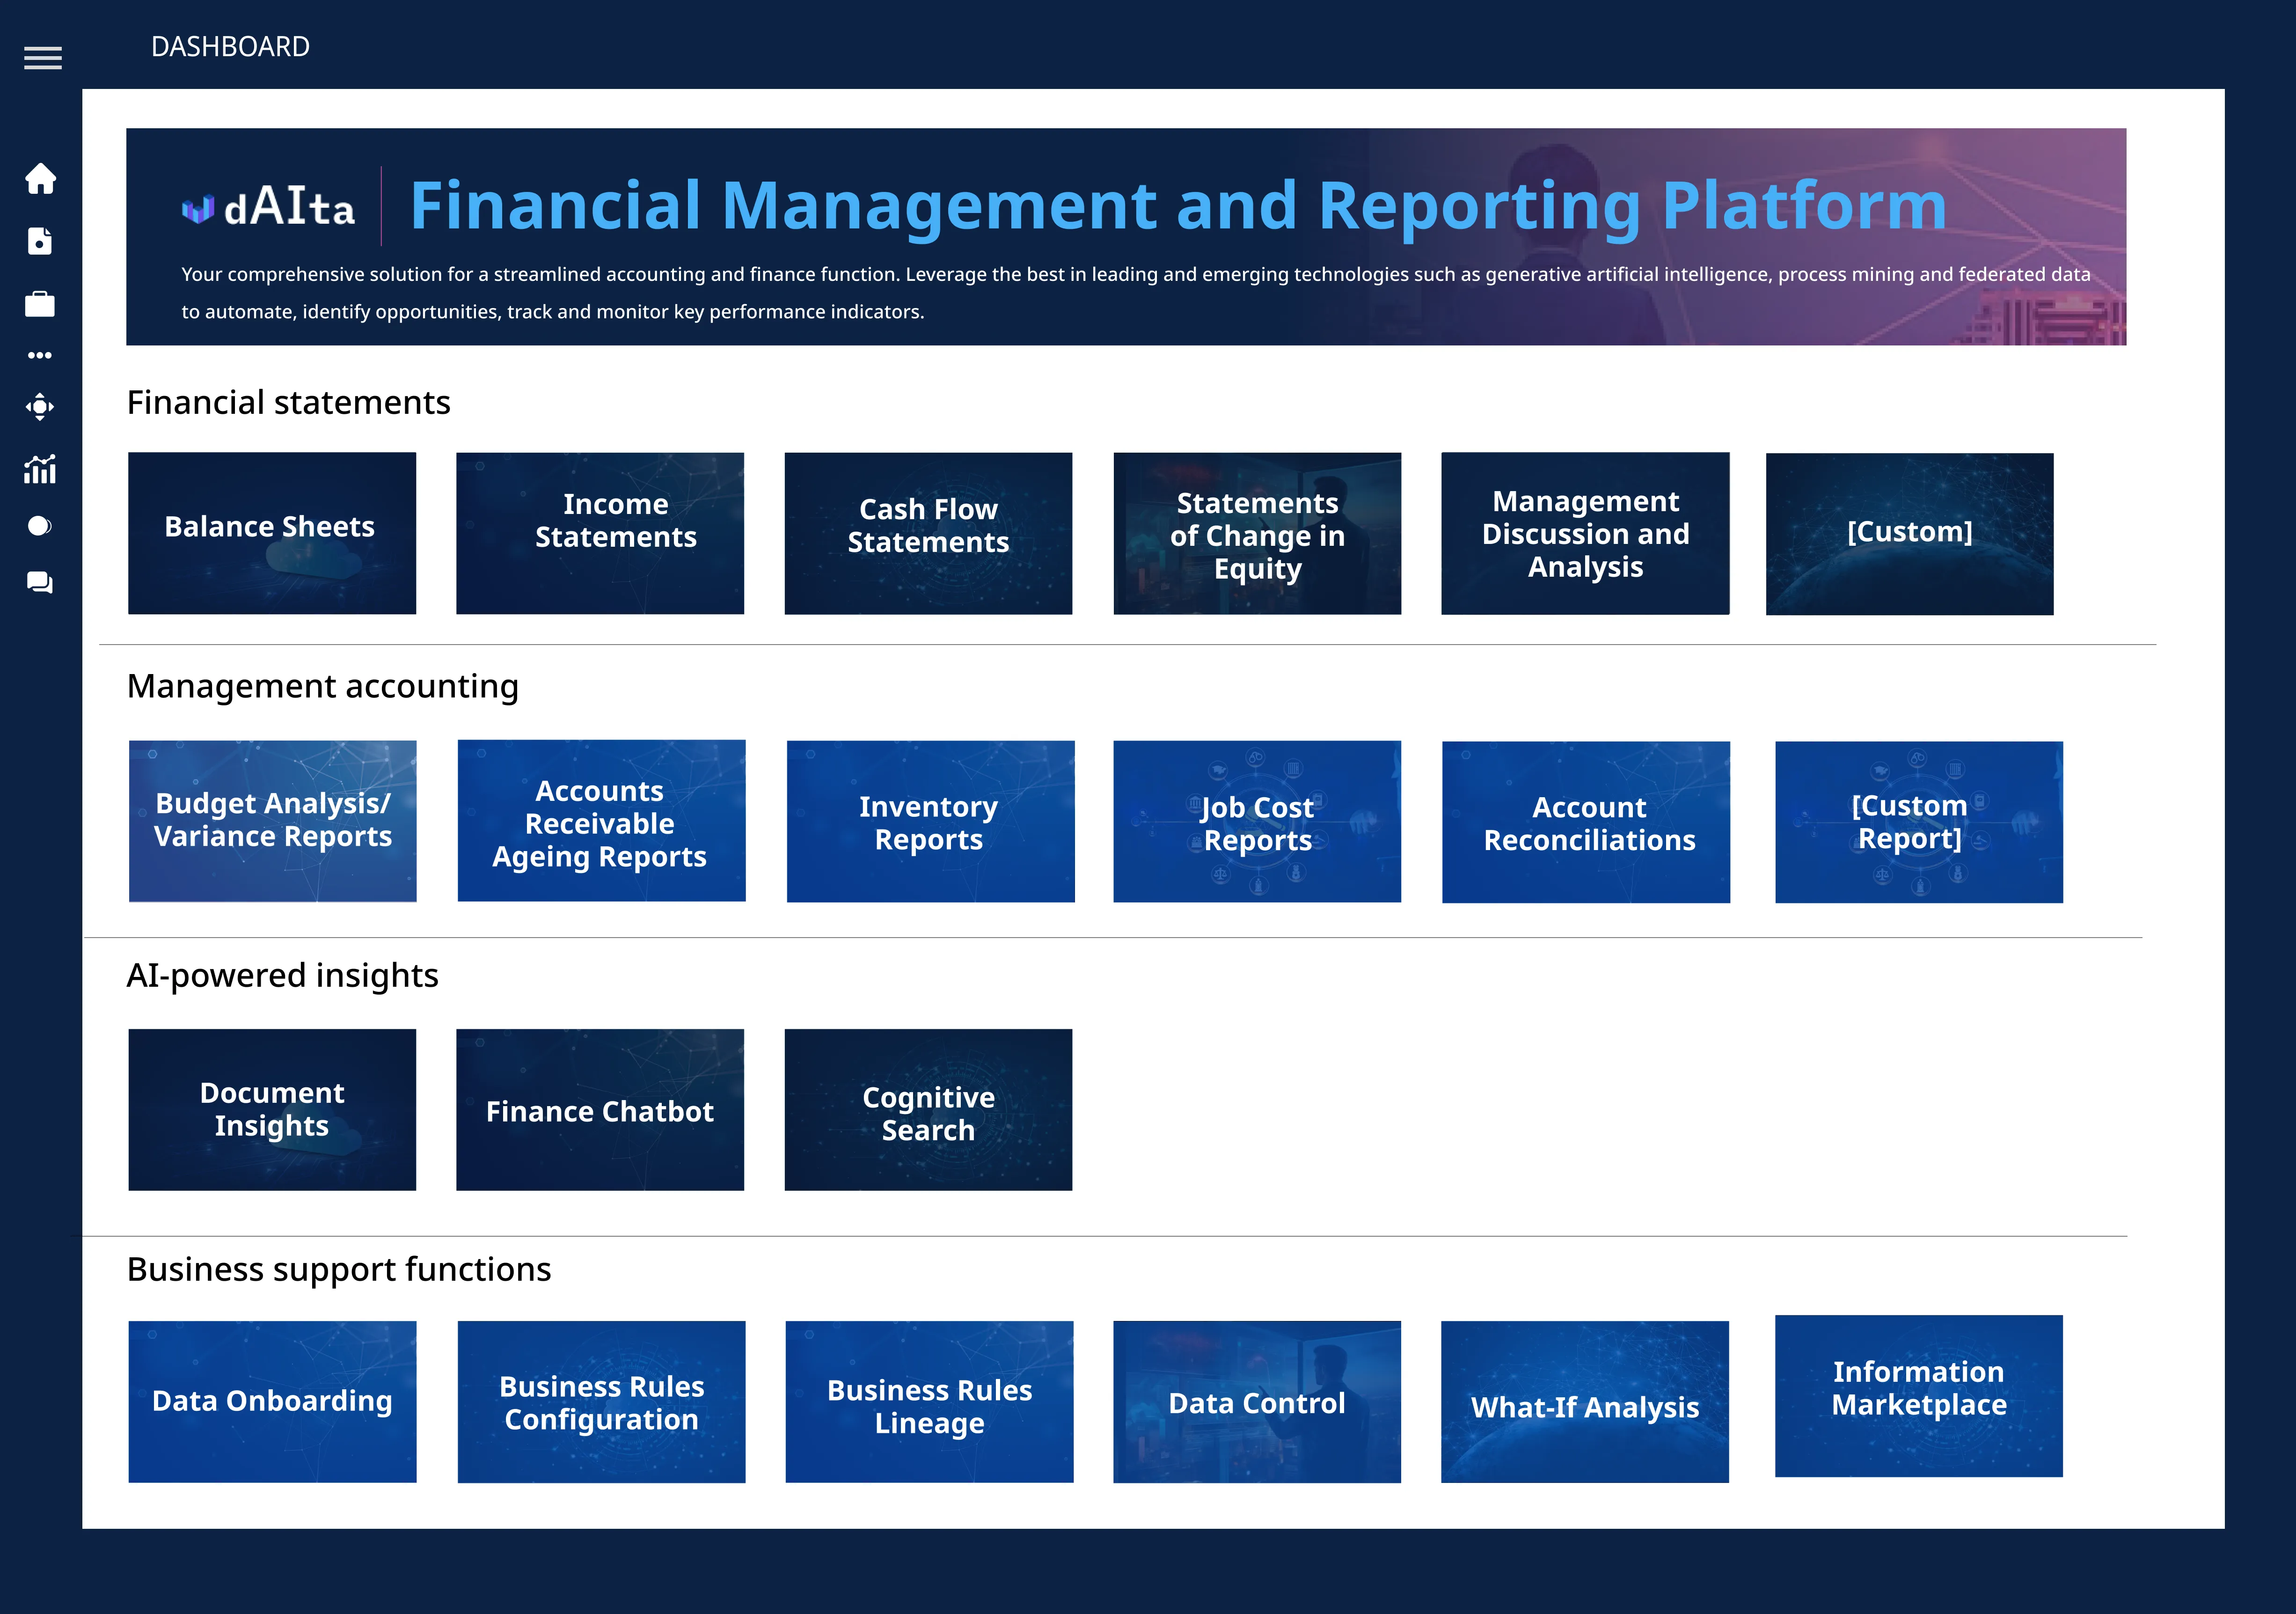Open Account Reconciliations tile
The width and height of the screenshot is (2296, 1614).
click(x=1586, y=822)
